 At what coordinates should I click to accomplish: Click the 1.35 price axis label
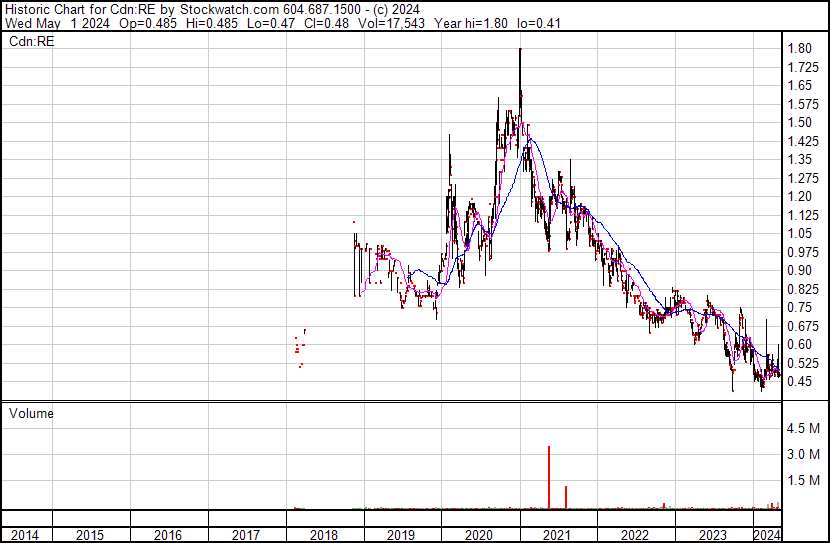799,159
